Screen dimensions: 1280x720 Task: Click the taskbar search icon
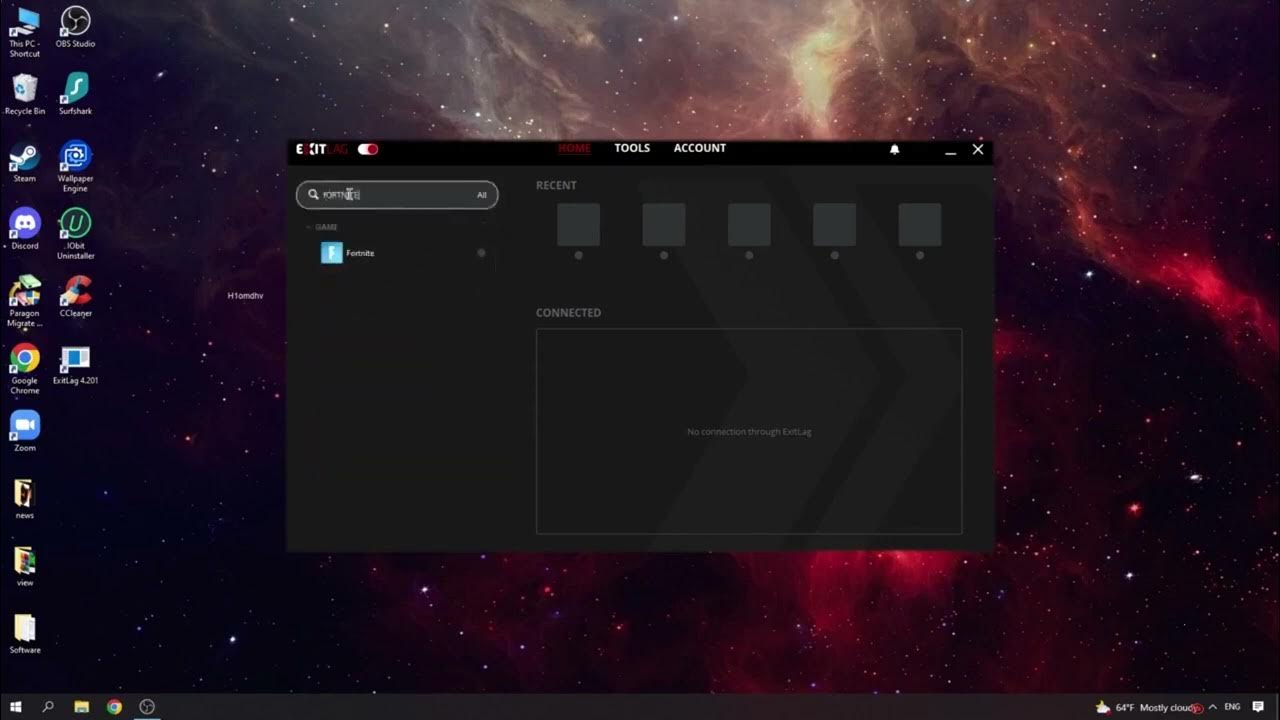48,707
